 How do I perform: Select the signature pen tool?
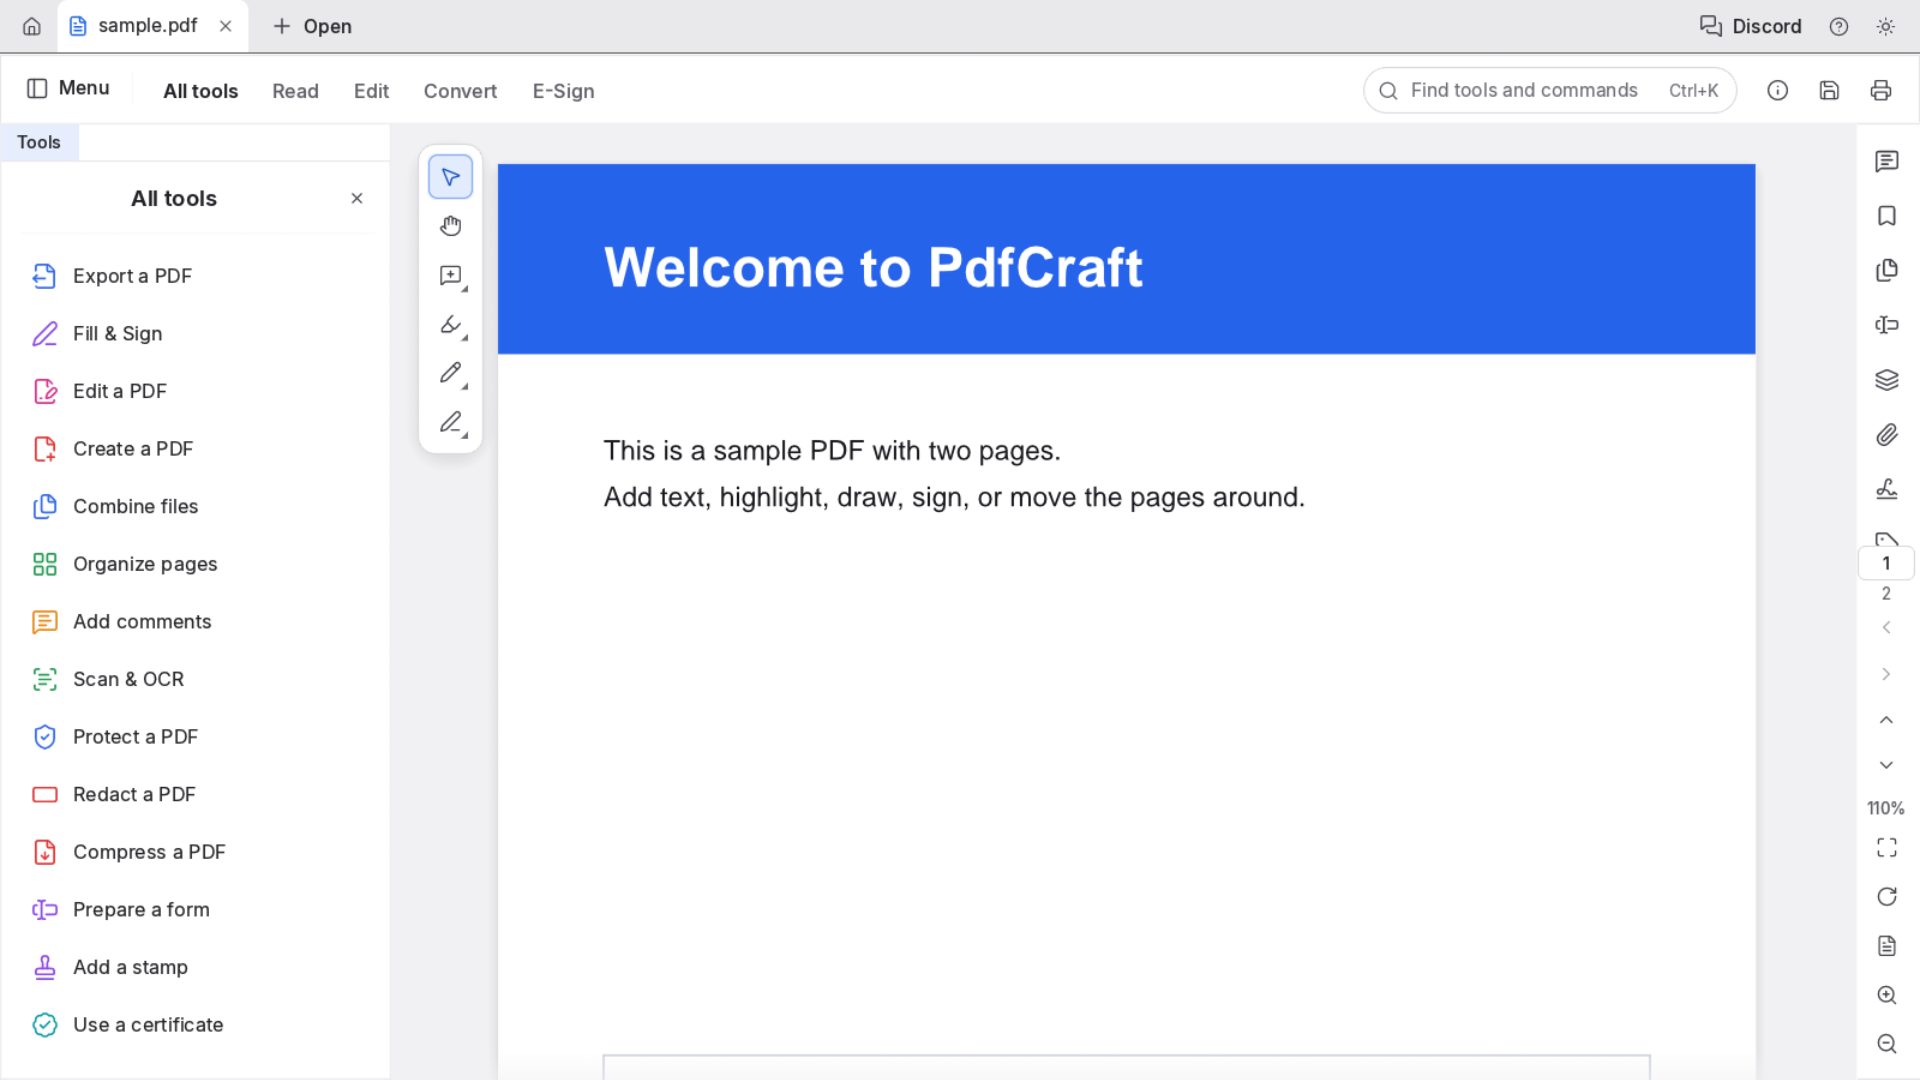point(450,422)
